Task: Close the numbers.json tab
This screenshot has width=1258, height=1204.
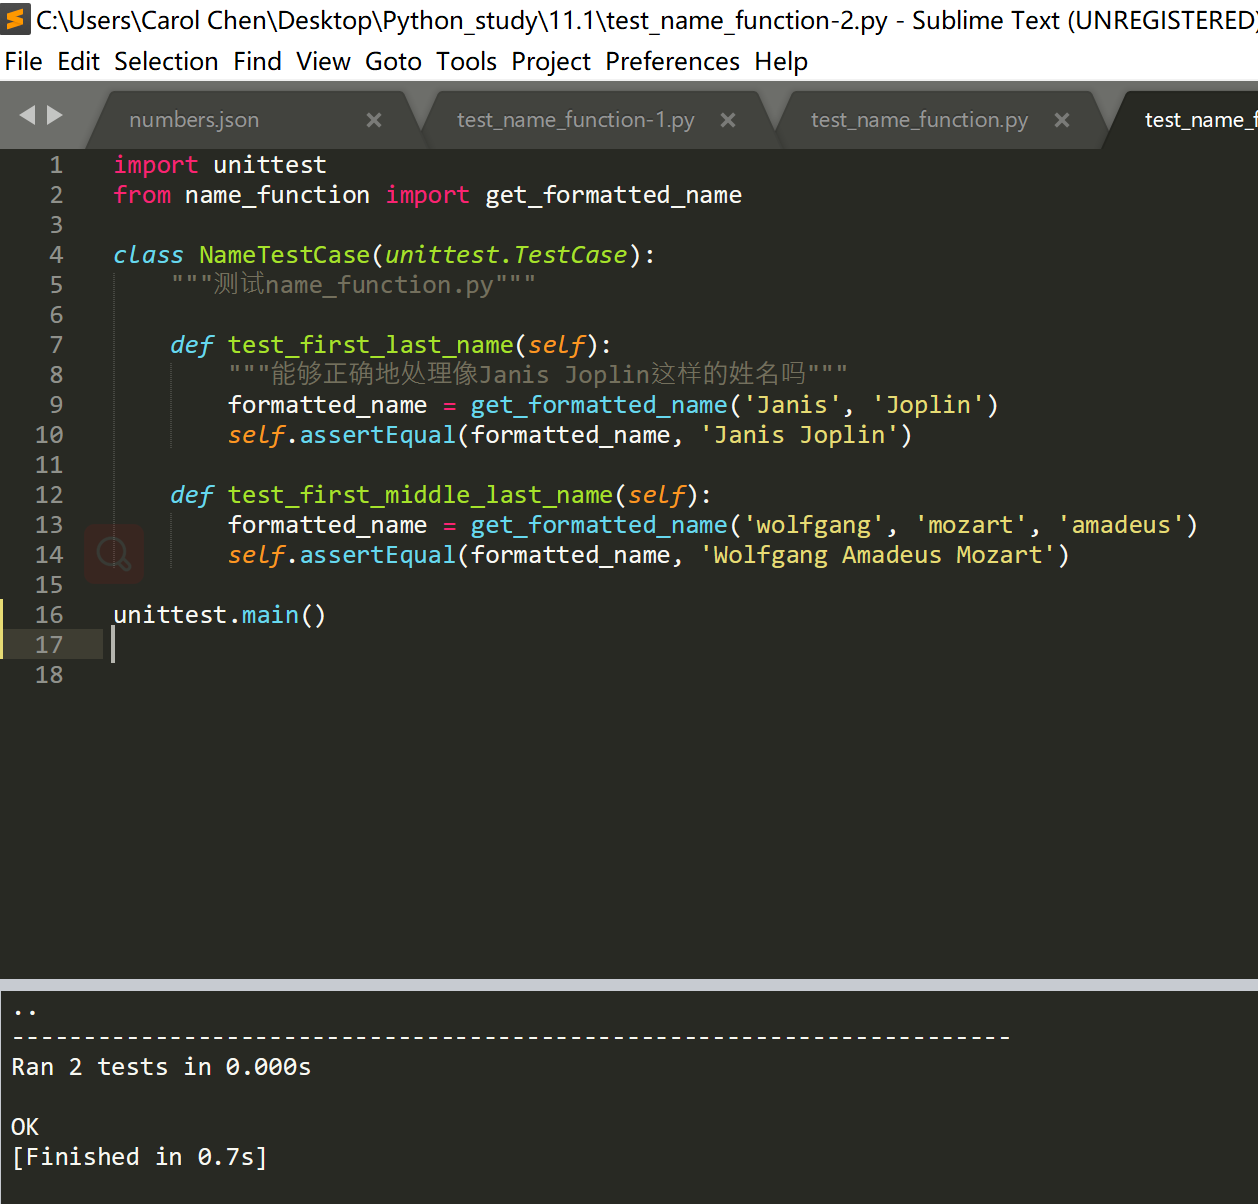Action: tap(374, 120)
